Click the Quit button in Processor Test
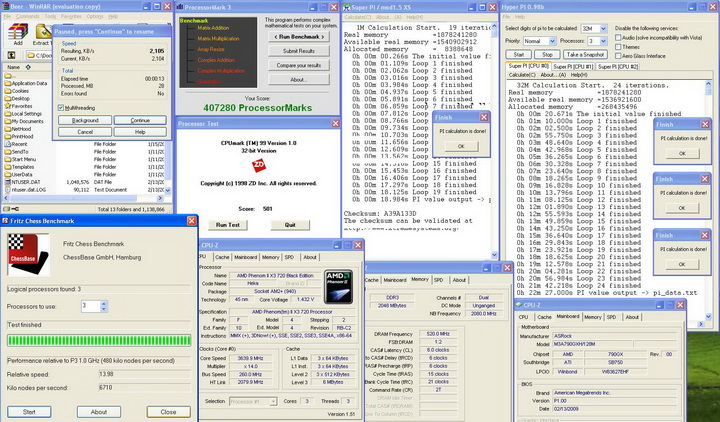The height and width of the screenshot is (422, 720). [290, 225]
